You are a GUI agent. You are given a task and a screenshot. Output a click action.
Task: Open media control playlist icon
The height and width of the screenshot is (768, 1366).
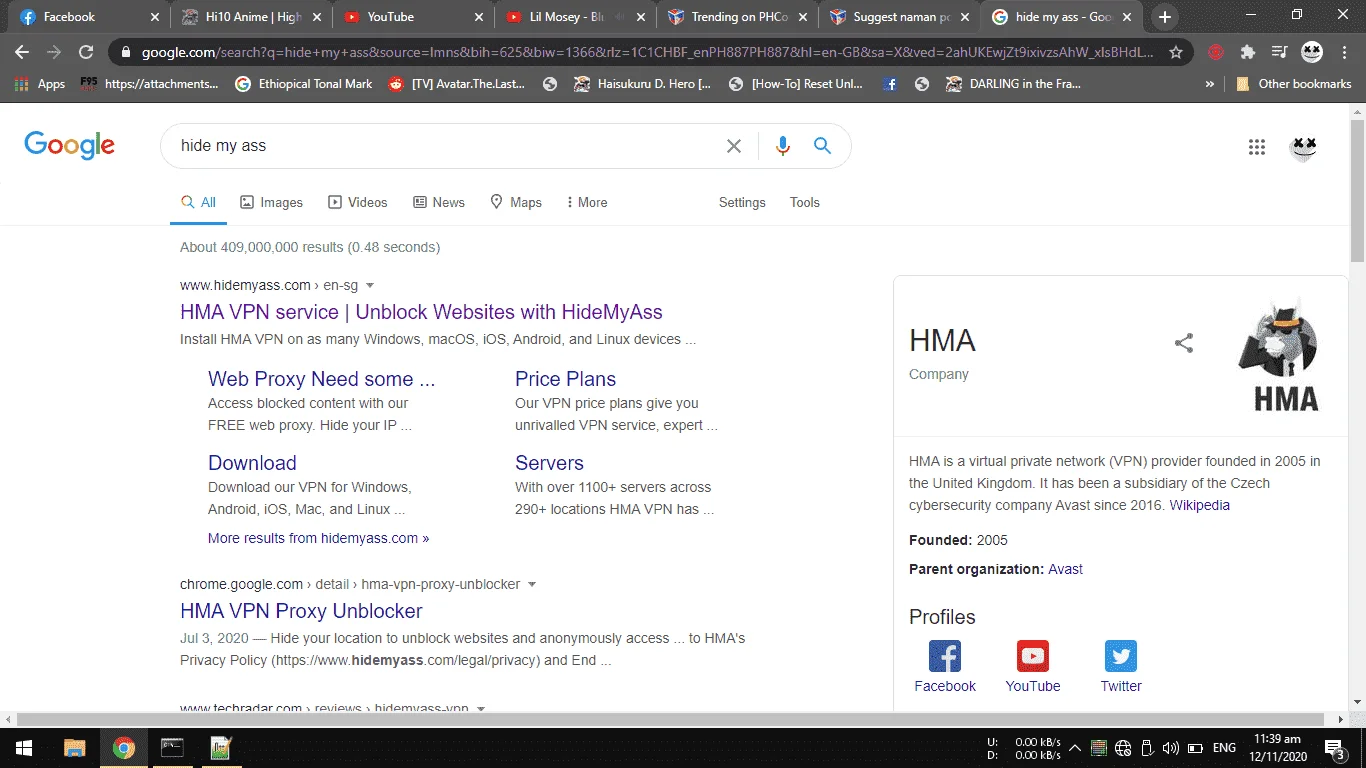[1279, 52]
